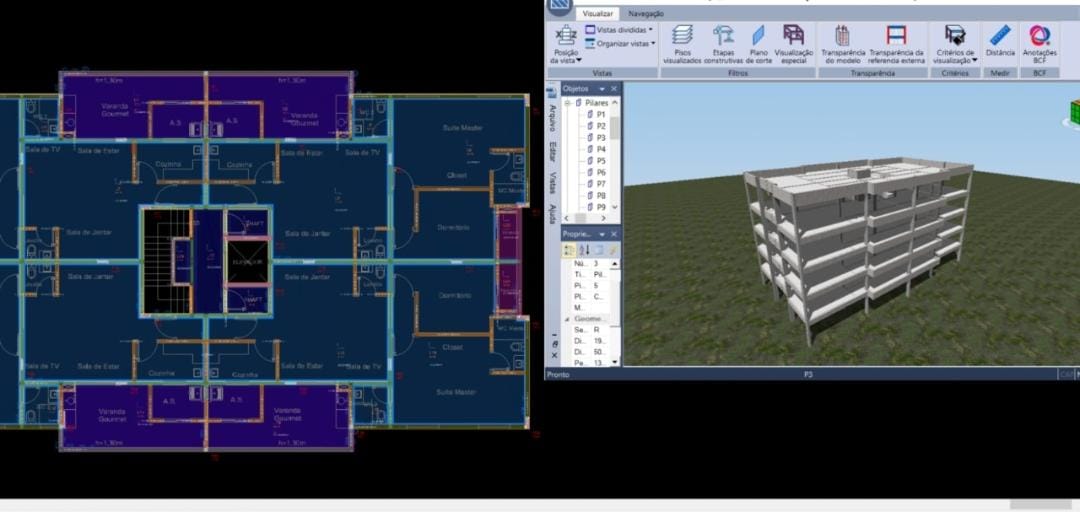Viewport: 1080px width, 512px height.
Task: Toggle Transparência da referência externa
Action: click(x=896, y=44)
